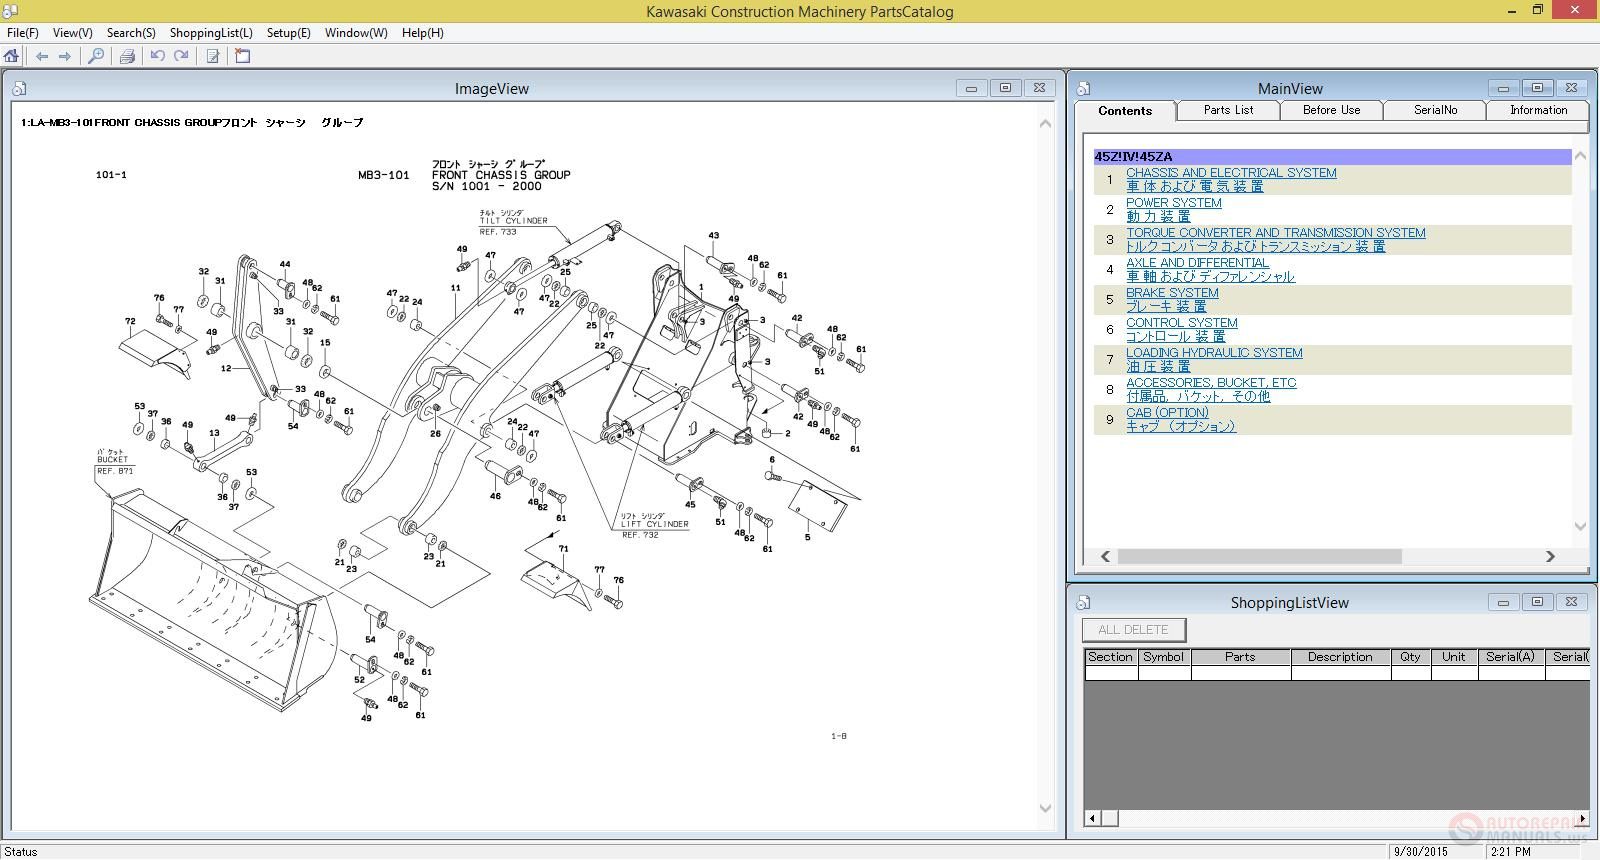Open the File(F) menu

pyautogui.click(x=23, y=33)
